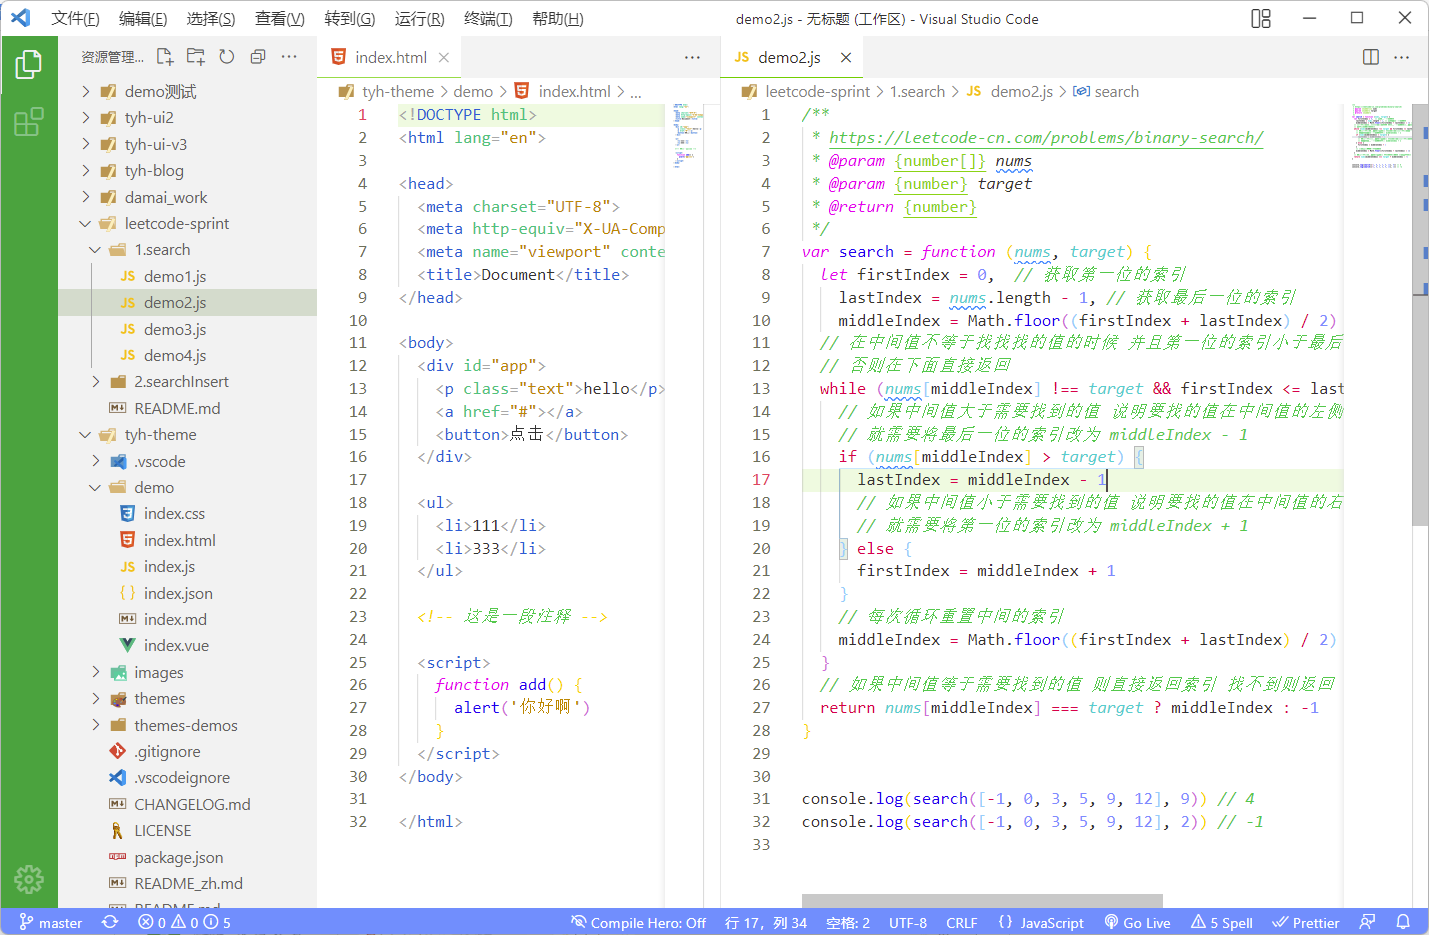Click the New Folder icon in explorer header
The width and height of the screenshot is (1429, 935).
[196, 57]
